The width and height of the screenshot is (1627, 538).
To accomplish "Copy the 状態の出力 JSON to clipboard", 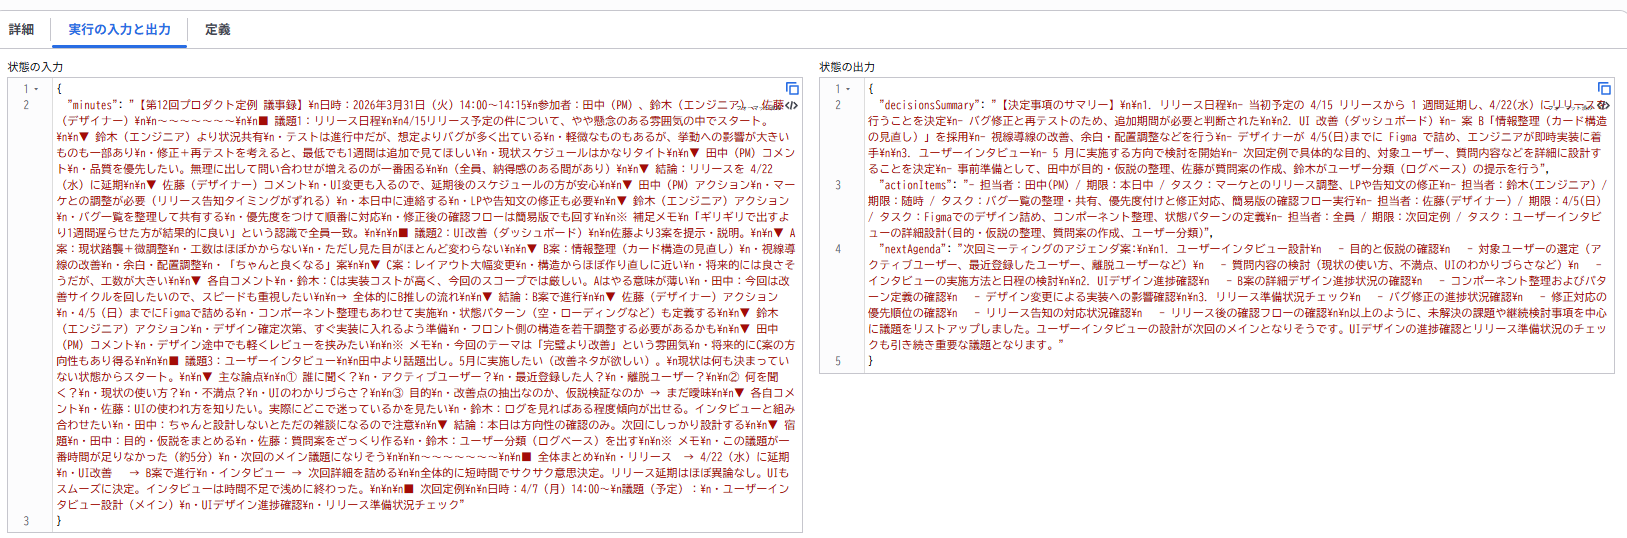I will point(1604,89).
